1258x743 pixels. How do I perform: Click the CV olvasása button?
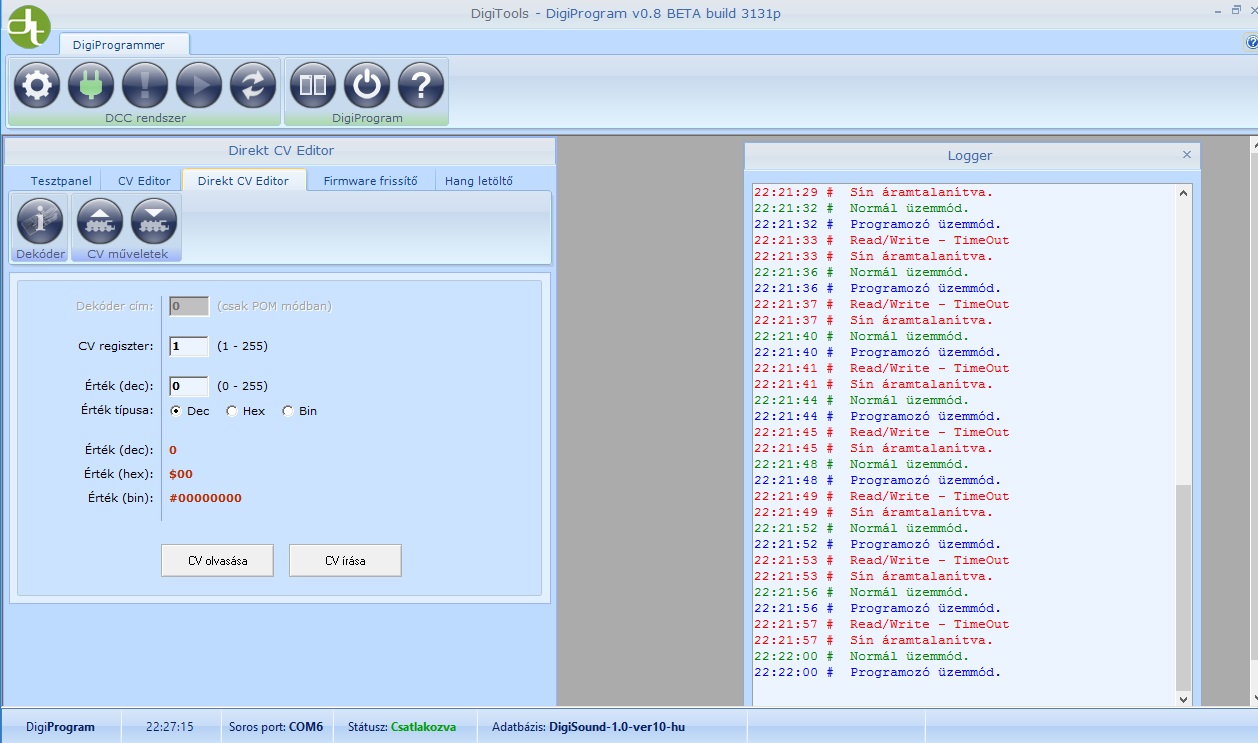click(x=218, y=561)
